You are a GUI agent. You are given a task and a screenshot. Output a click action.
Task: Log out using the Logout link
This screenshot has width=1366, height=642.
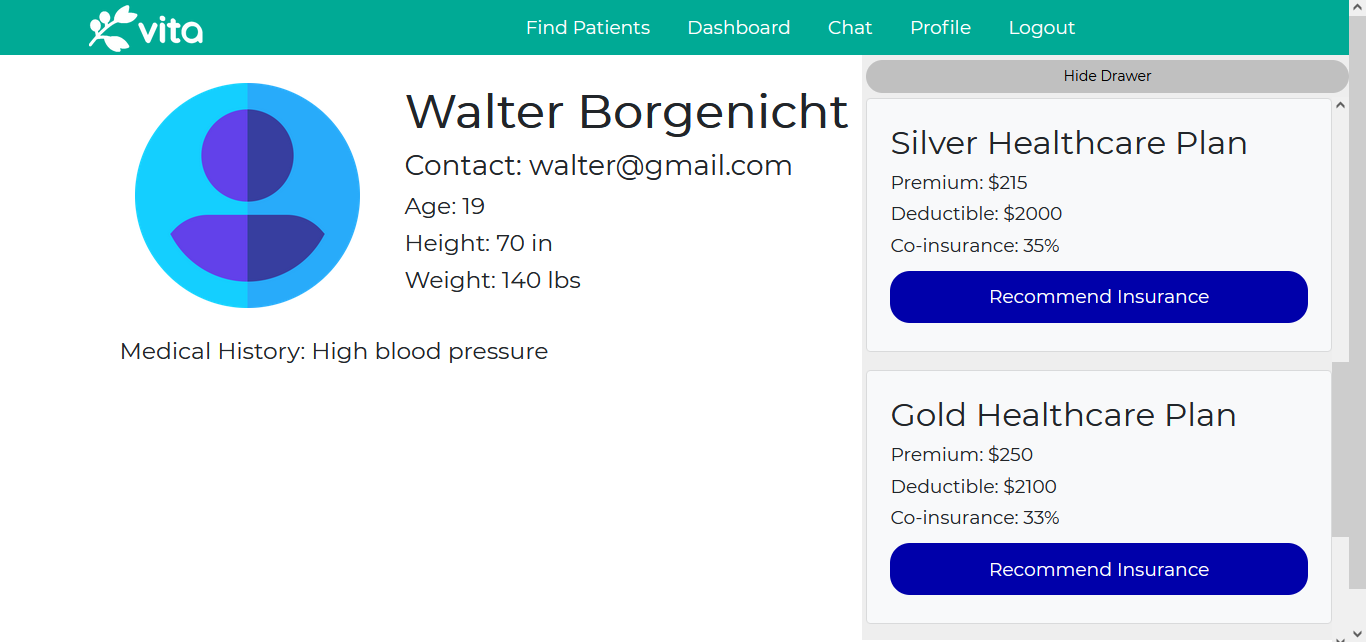[1042, 28]
